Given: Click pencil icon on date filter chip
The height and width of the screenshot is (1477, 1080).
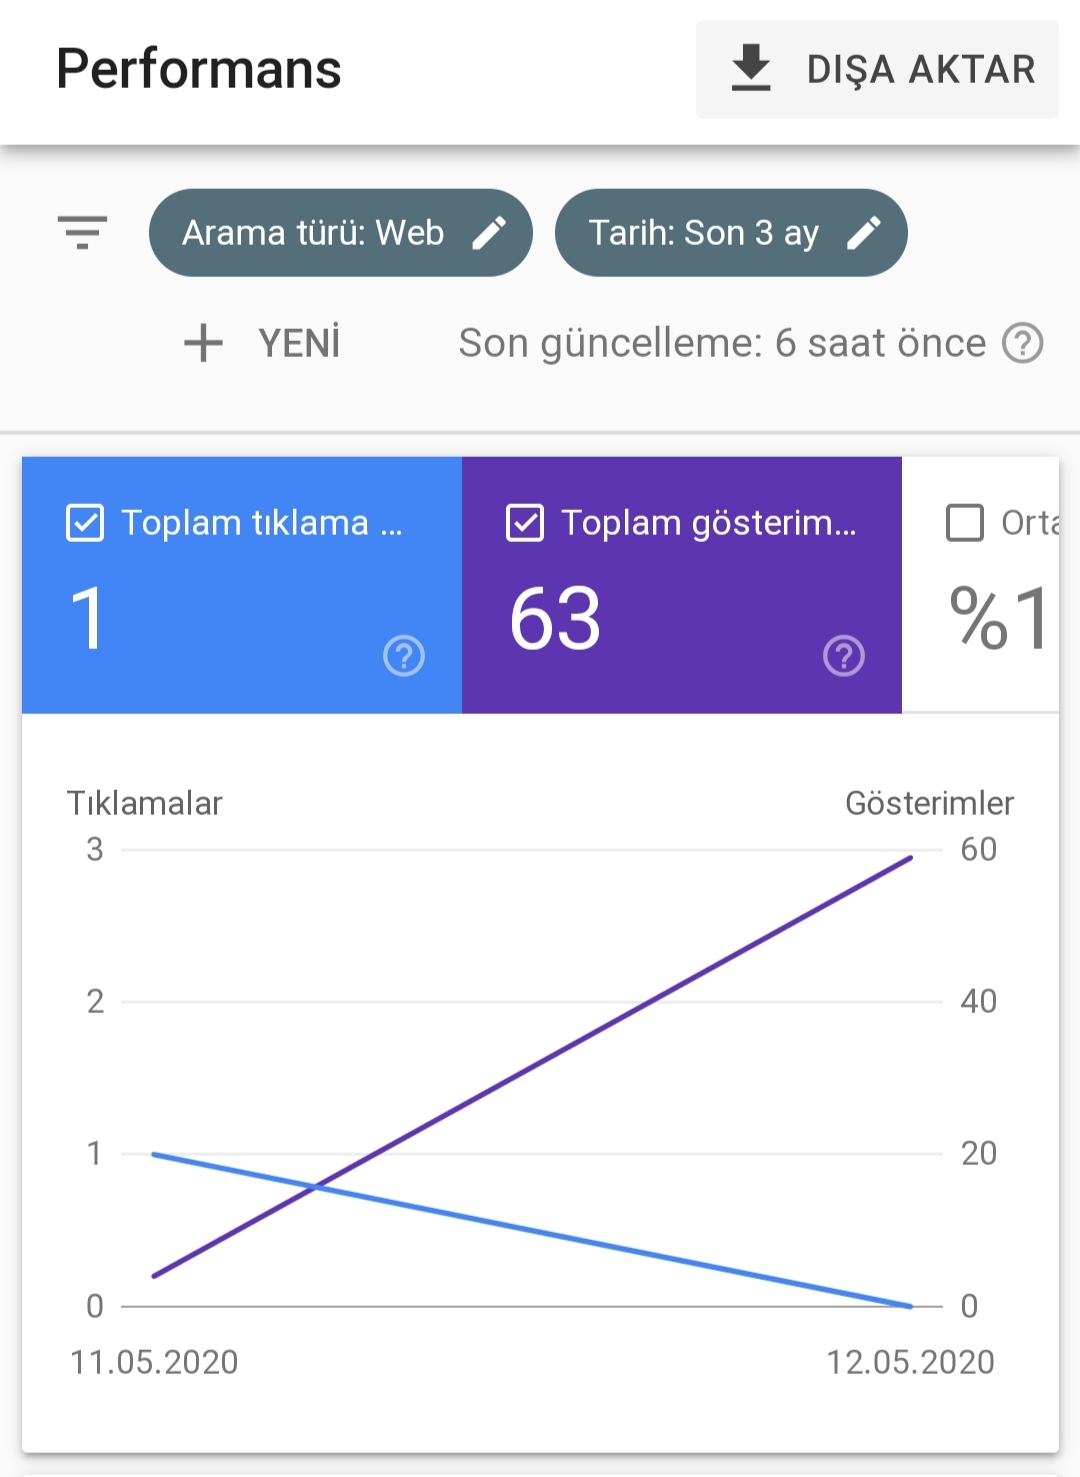Looking at the screenshot, I should (864, 232).
